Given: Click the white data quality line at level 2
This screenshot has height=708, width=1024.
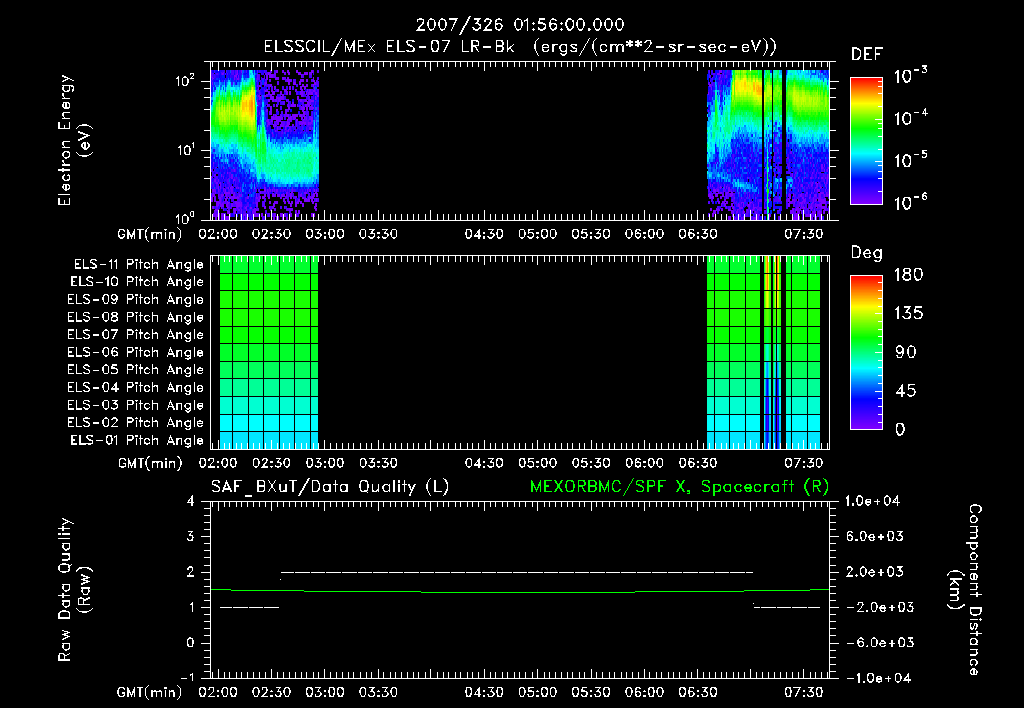Looking at the screenshot, I should 517,572.
